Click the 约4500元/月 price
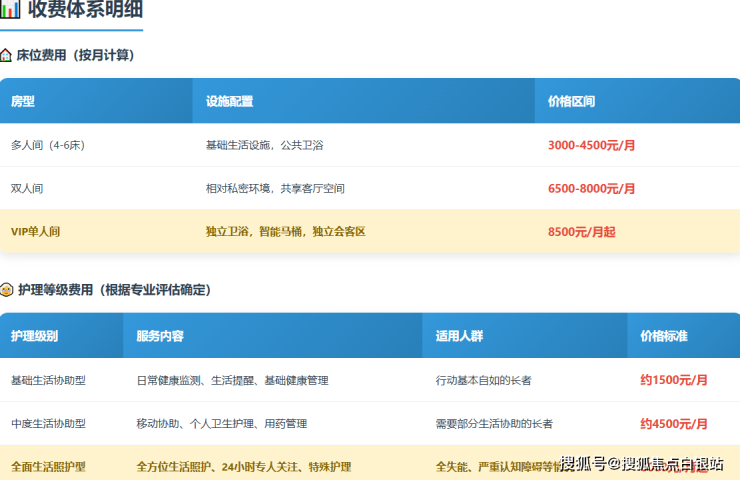The image size is (740, 480). pyautogui.click(x=673, y=423)
